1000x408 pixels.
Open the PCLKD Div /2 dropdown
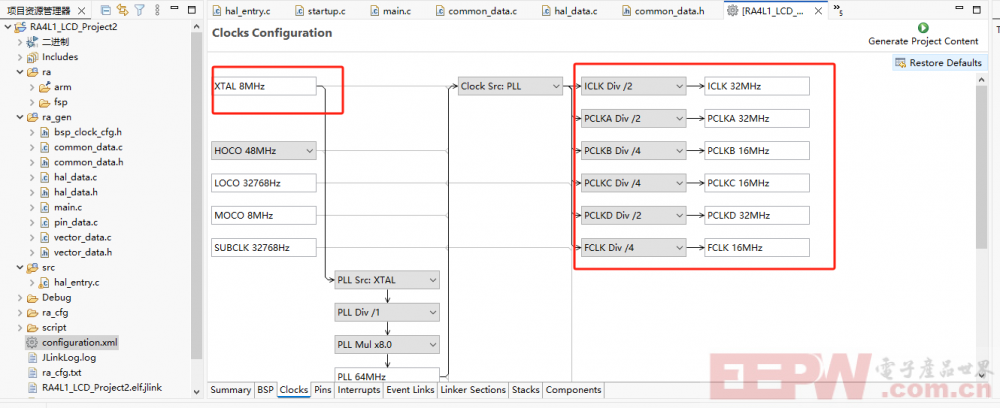click(633, 215)
